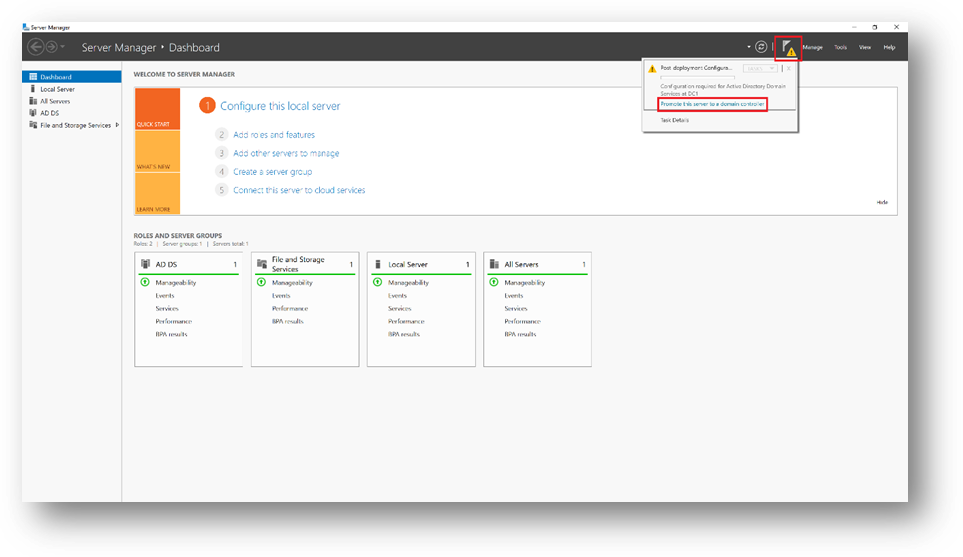
Task: Click step 5 circle icon
Action: tap(221, 190)
